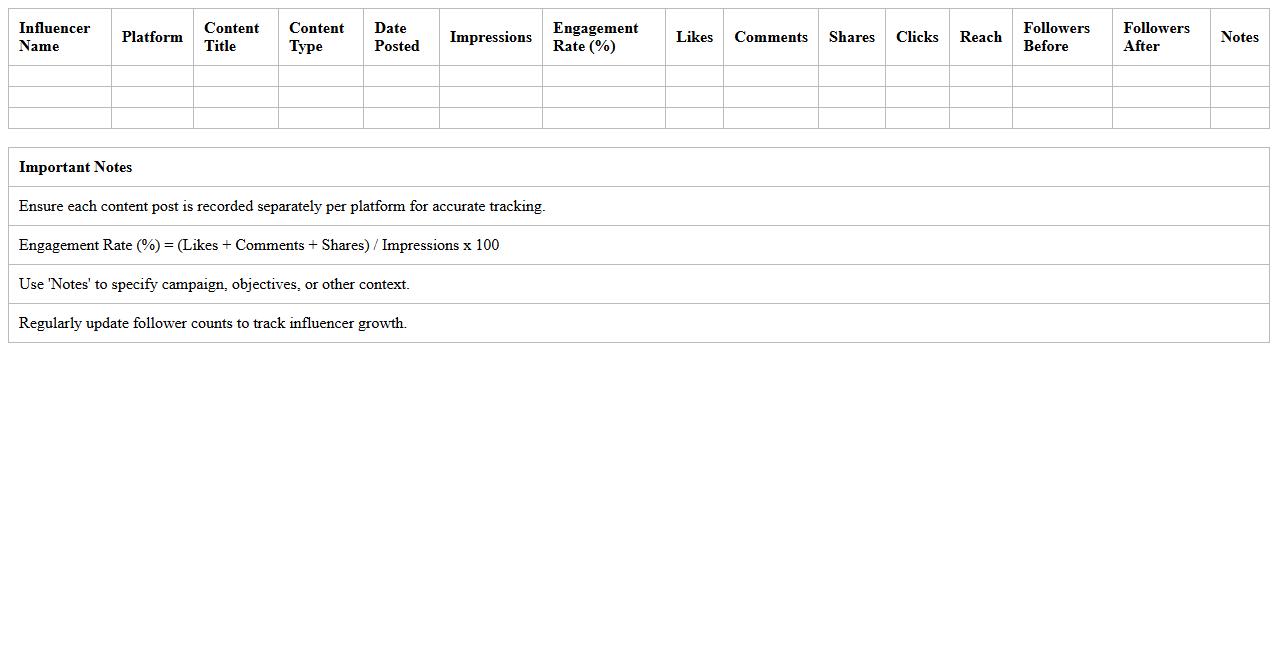The height and width of the screenshot is (650, 1278).
Task: Click the Date Posted column header
Action: 397,37
